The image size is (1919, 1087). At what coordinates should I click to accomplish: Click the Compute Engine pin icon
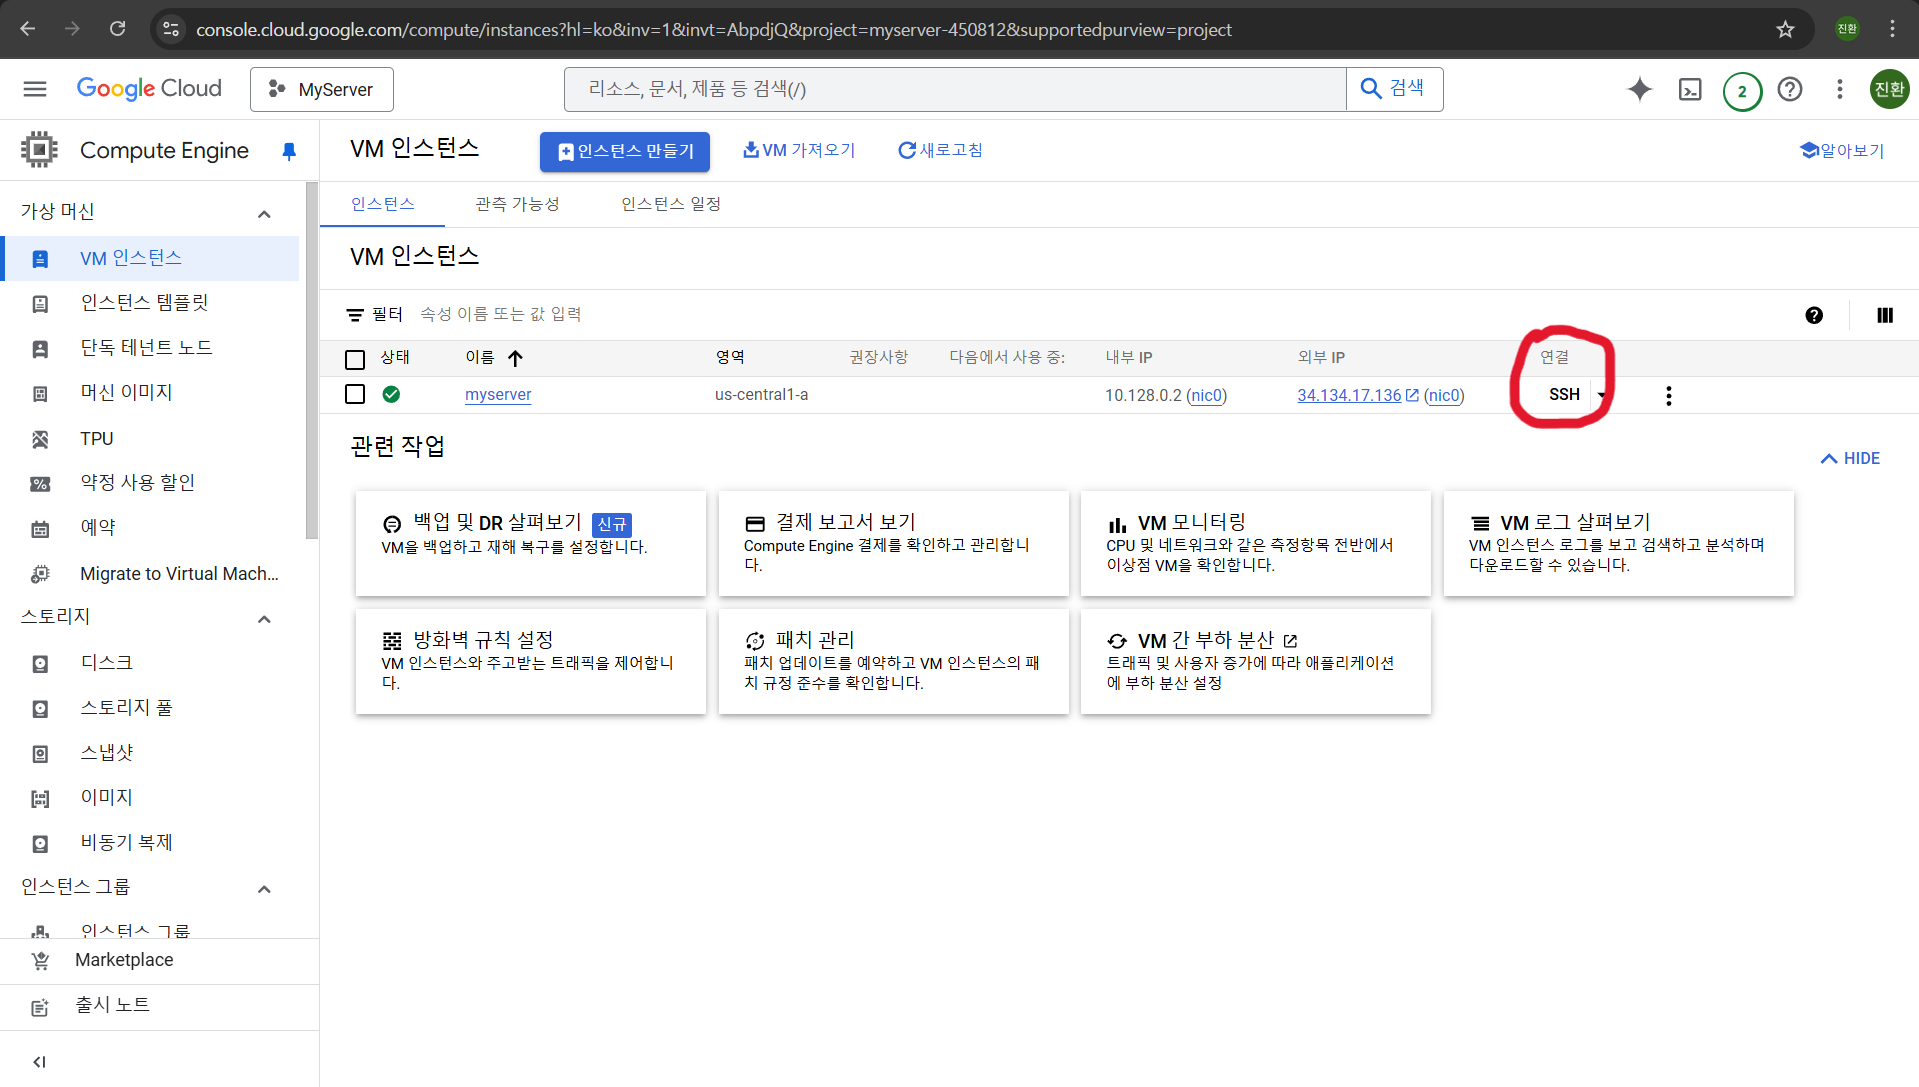click(289, 151)
